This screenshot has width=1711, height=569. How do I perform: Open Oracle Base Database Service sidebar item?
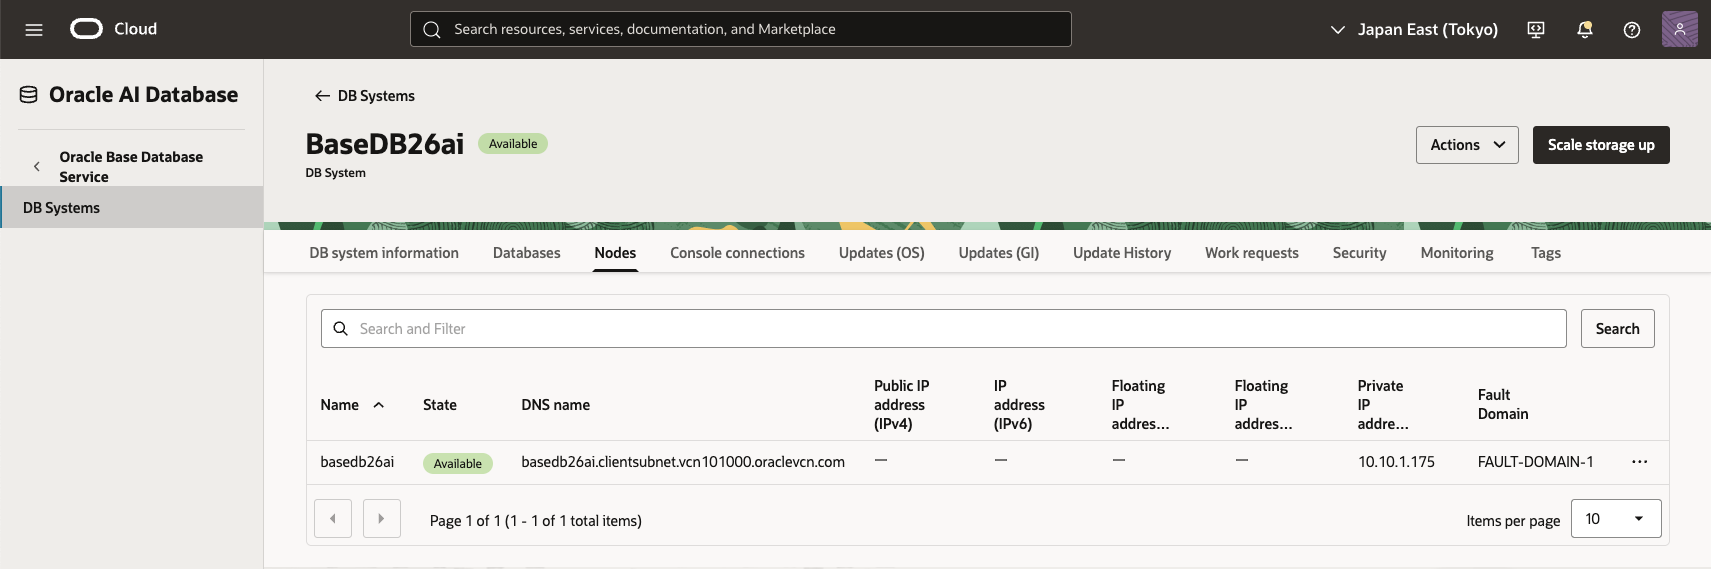(x=131, y=167)
